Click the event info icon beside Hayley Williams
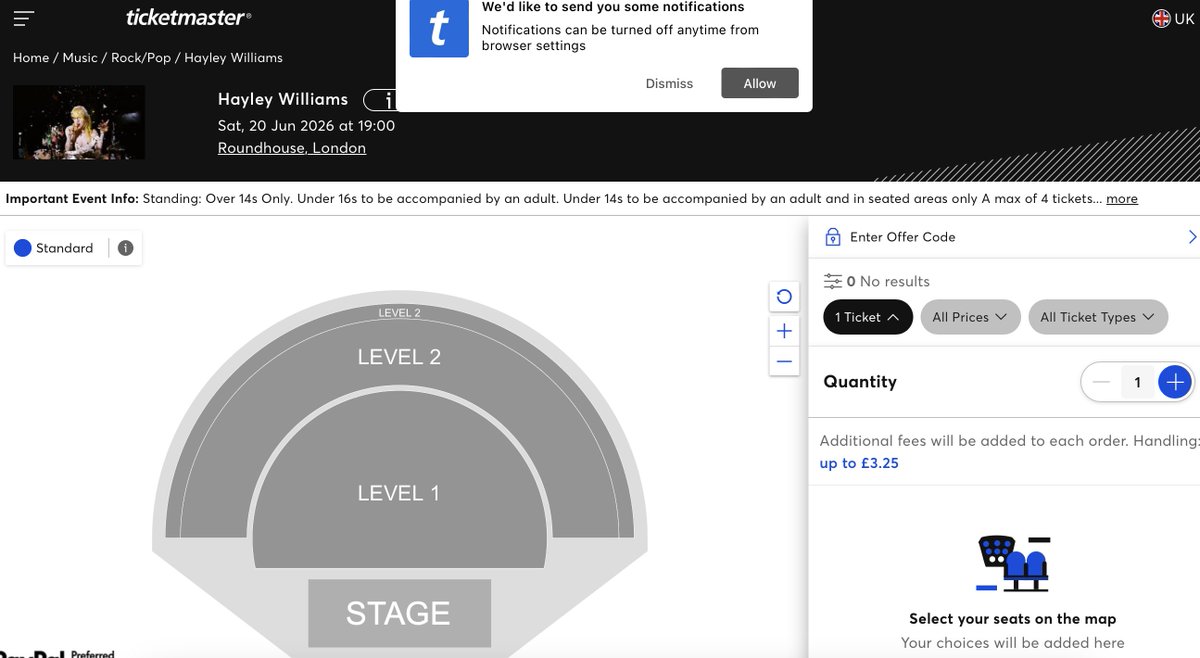The height and width of the screenshot is (658, 1200). pos(380,100)
